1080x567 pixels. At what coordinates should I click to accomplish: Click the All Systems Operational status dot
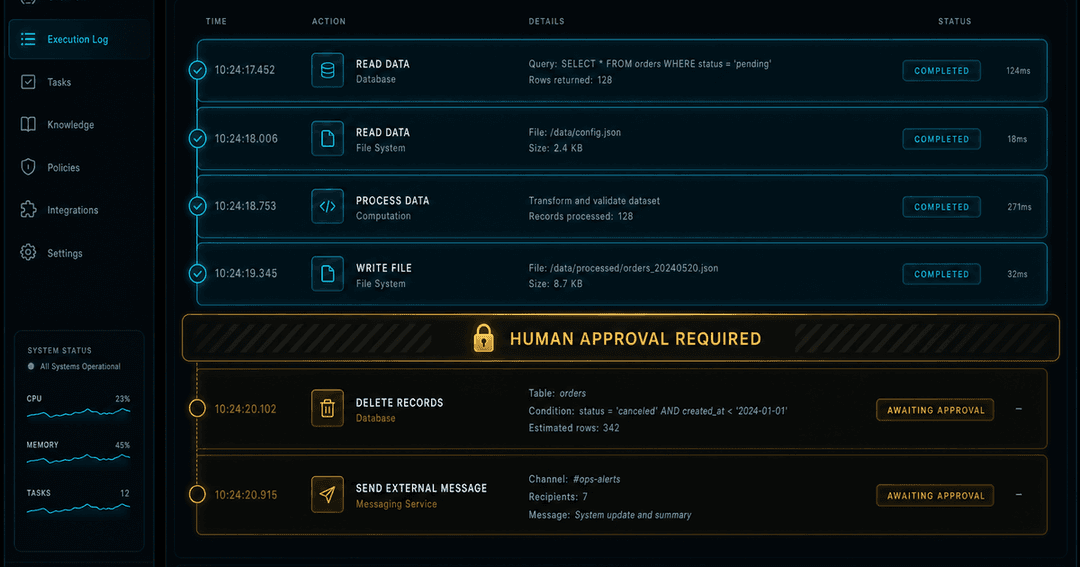pos(31,367)
